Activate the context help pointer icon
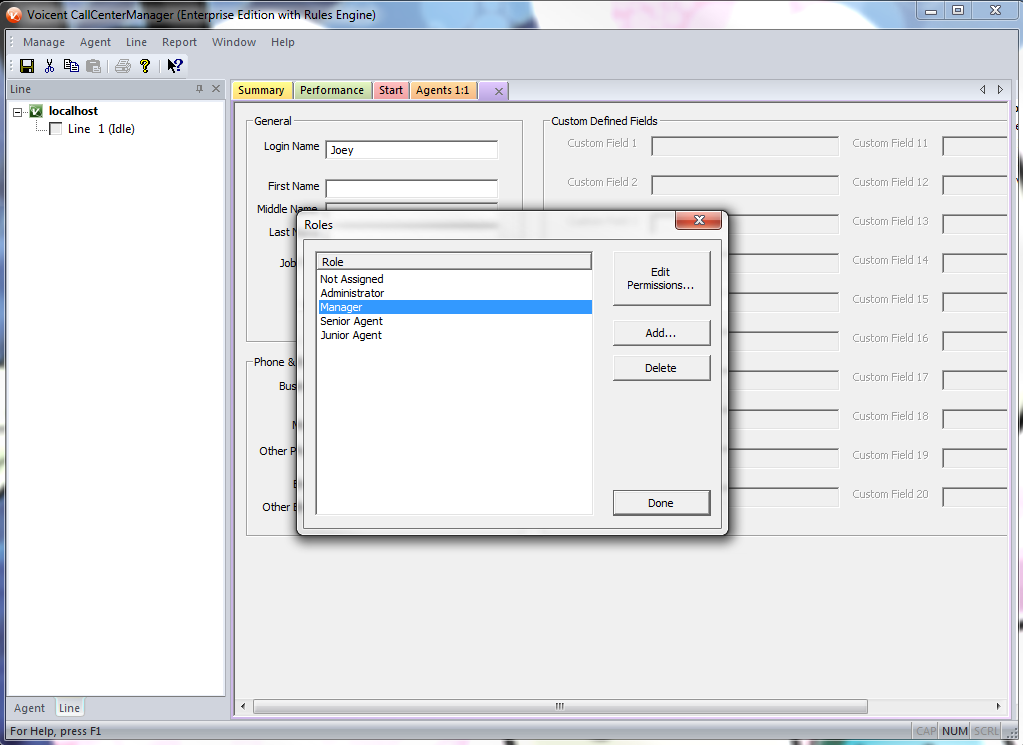Viewport: 1023px width, 745px height. pyautogui.click(x=175, y=66)
